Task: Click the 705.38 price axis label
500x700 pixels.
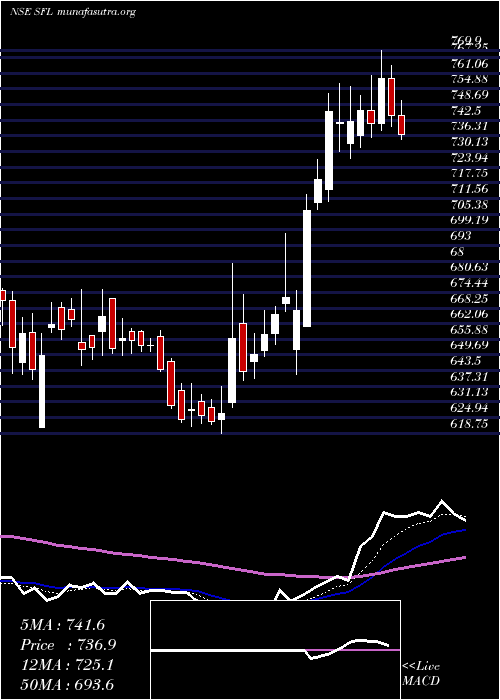Action: click(x=469, y=204)
